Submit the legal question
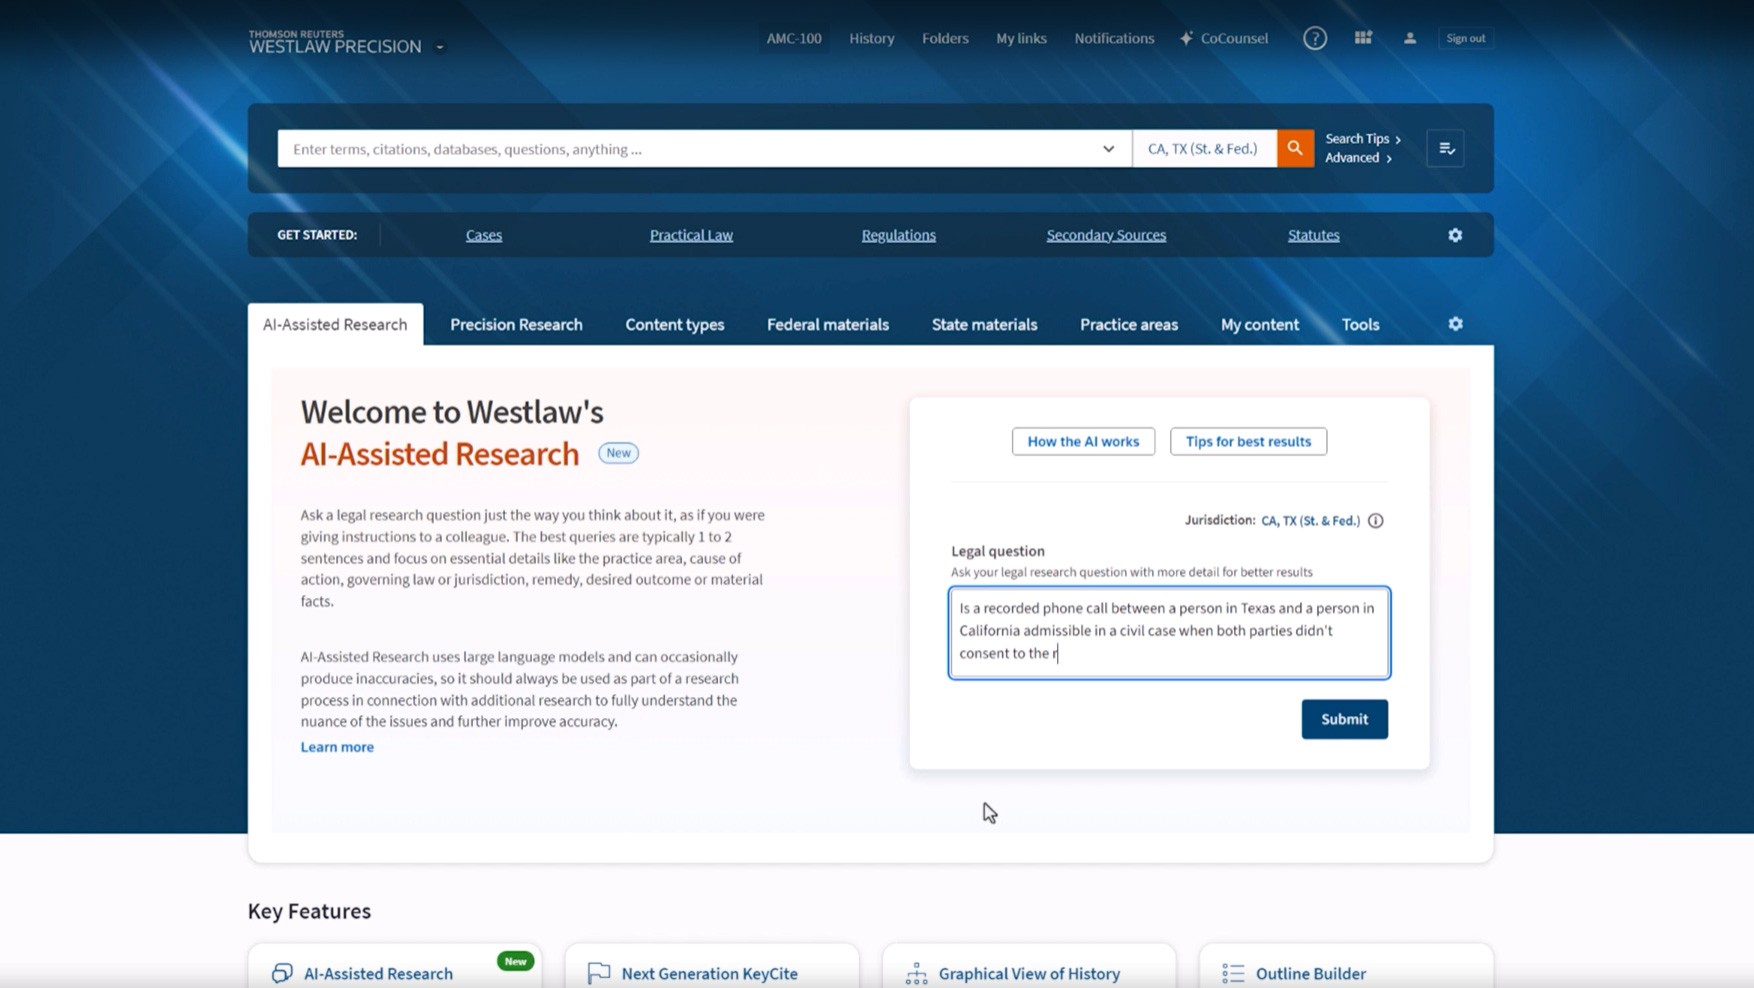 (1344, 719)
